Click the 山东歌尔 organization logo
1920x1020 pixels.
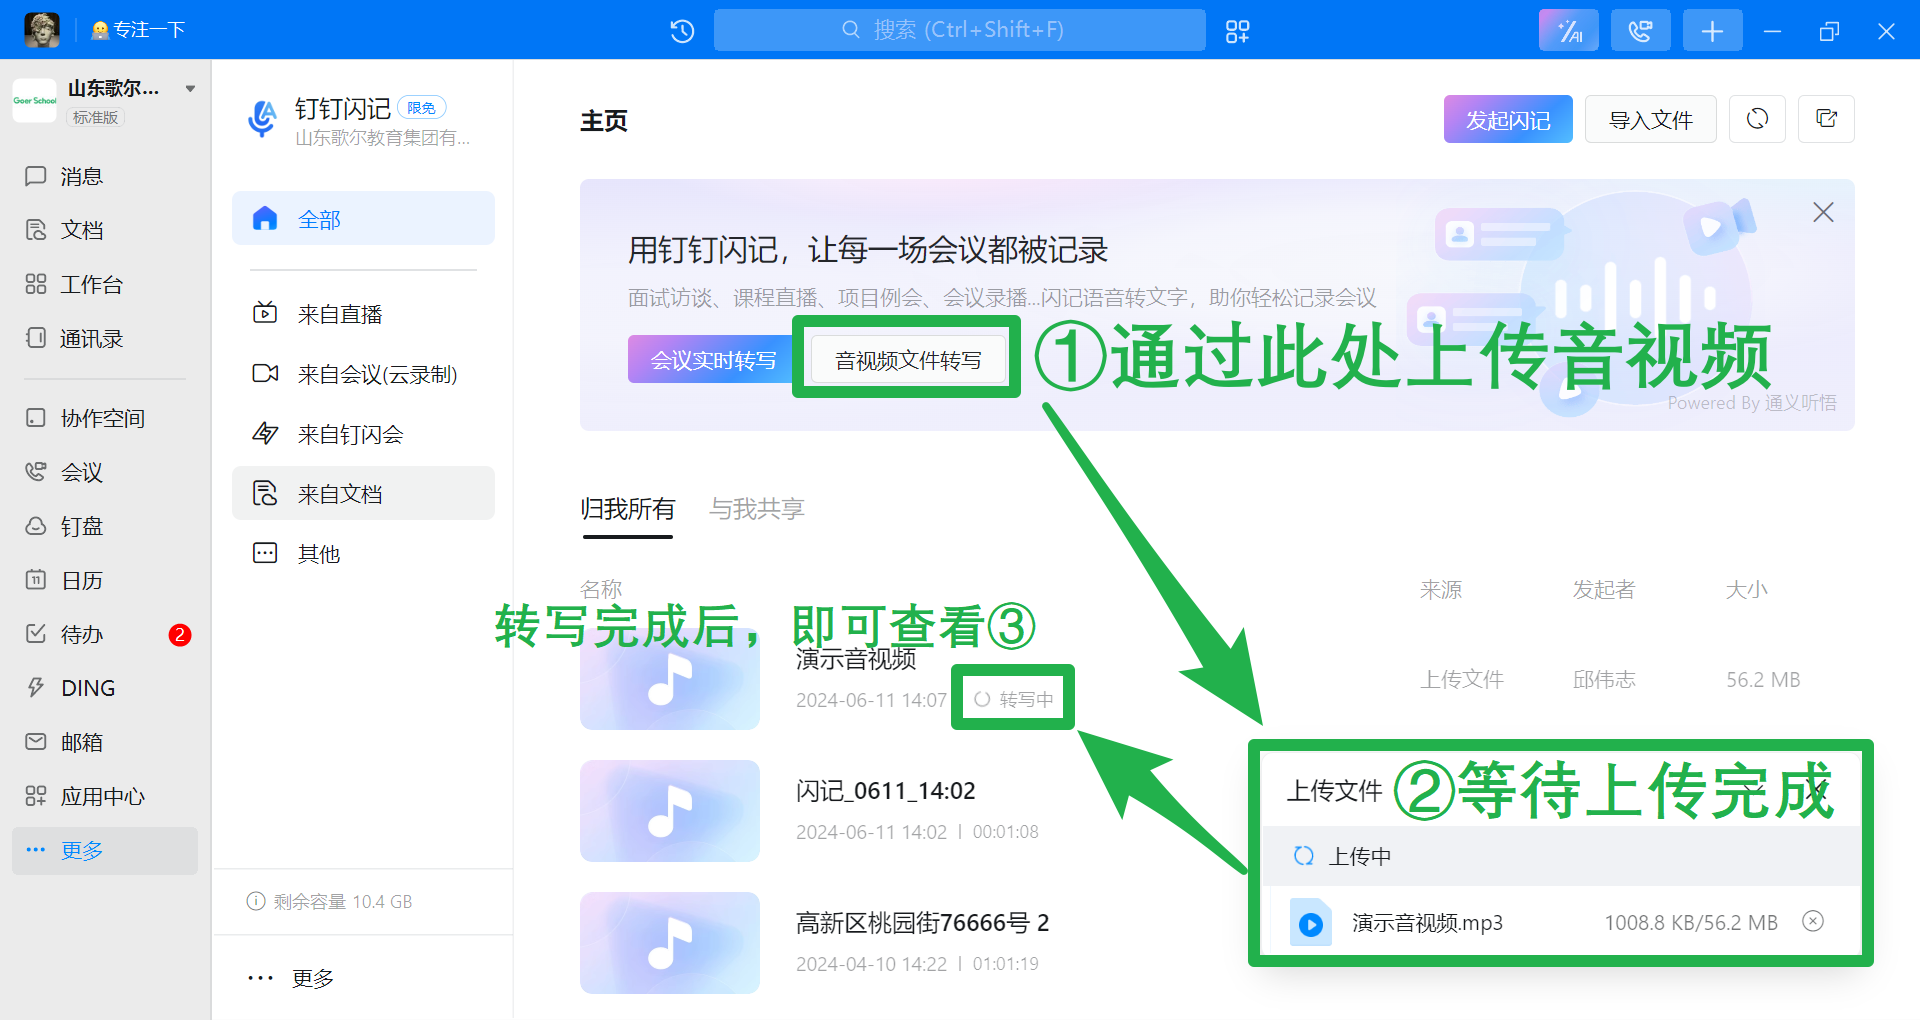pos(34,101)
